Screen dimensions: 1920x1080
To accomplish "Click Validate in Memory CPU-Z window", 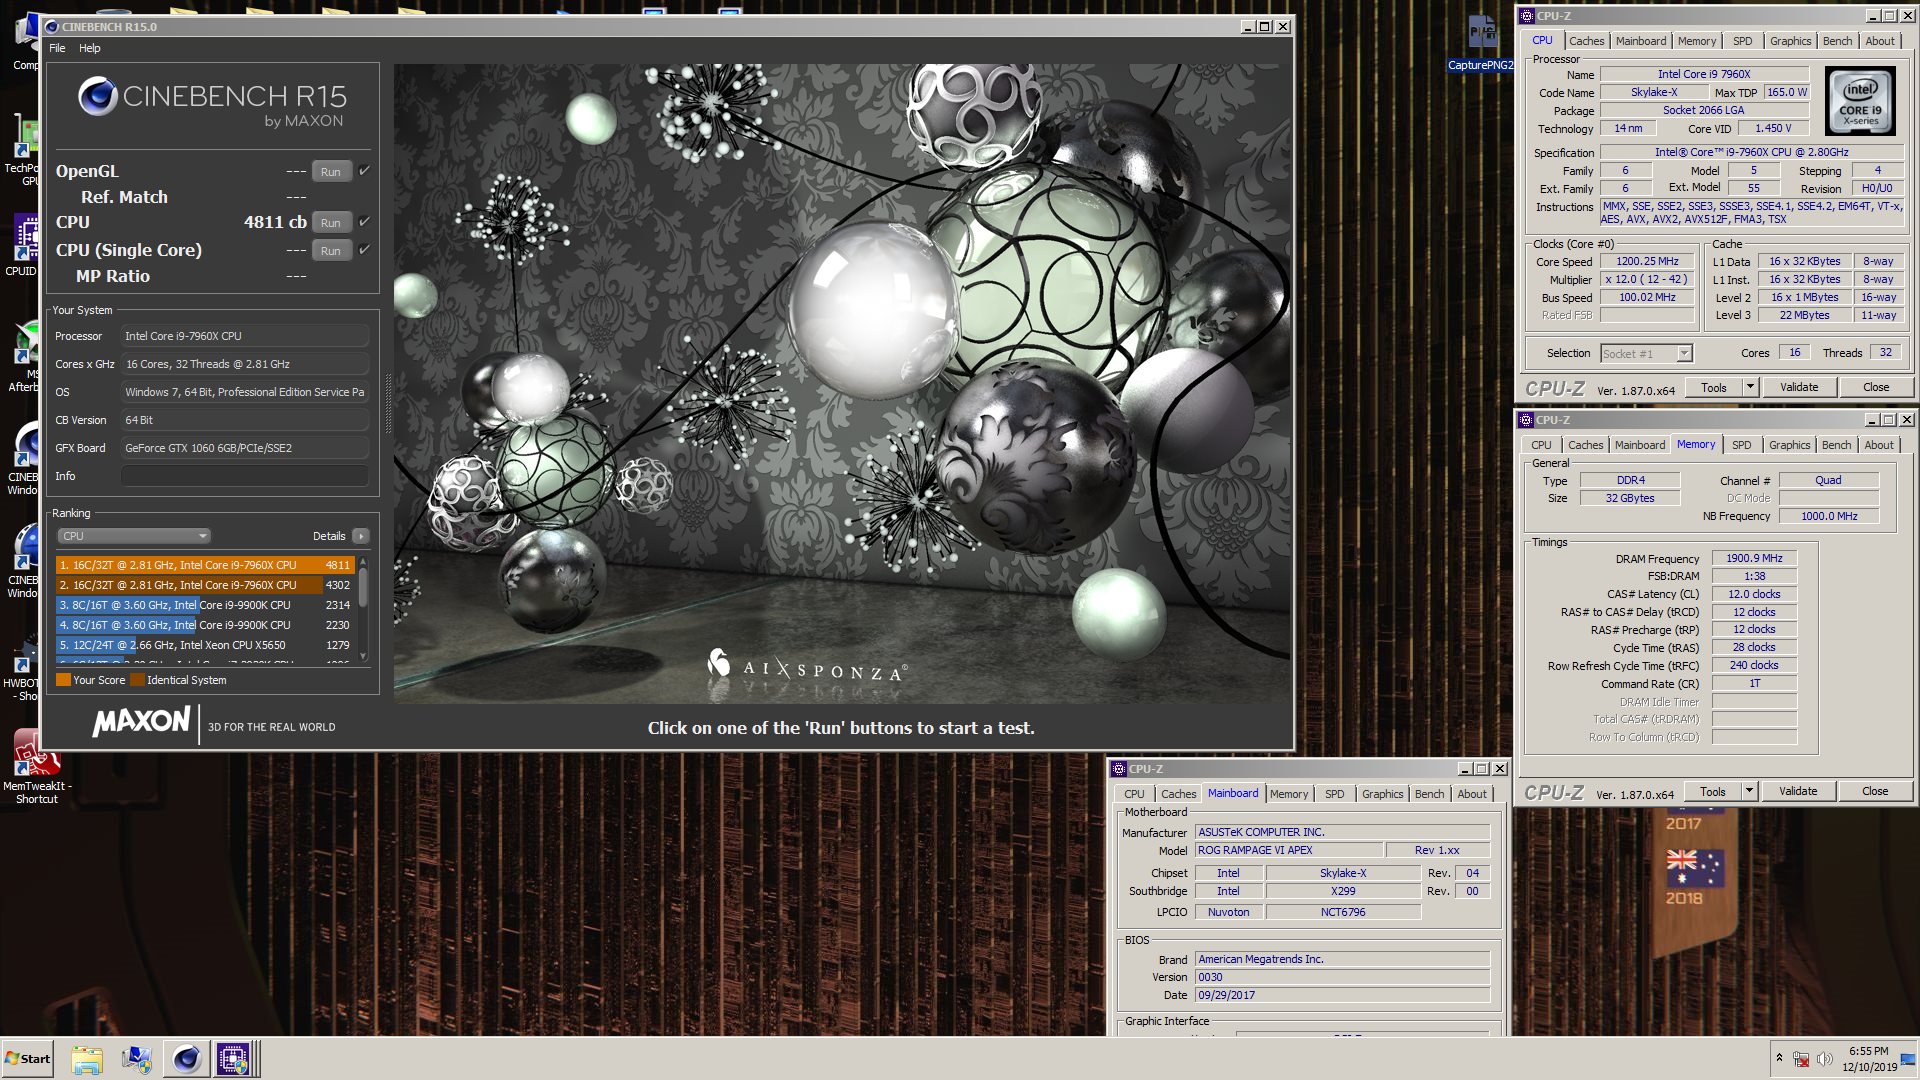I will point(1798,791).
